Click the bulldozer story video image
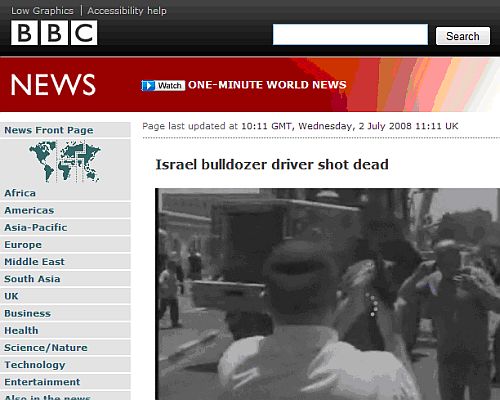 pos(328,294)
